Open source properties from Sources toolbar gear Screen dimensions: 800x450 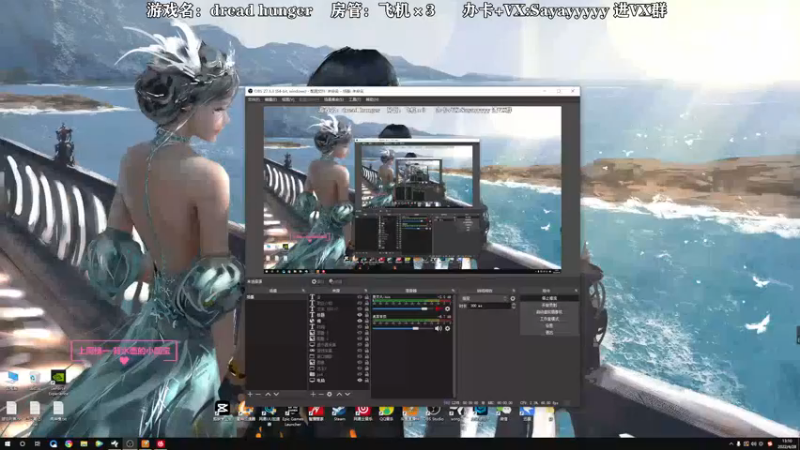(x=329, y=394)
